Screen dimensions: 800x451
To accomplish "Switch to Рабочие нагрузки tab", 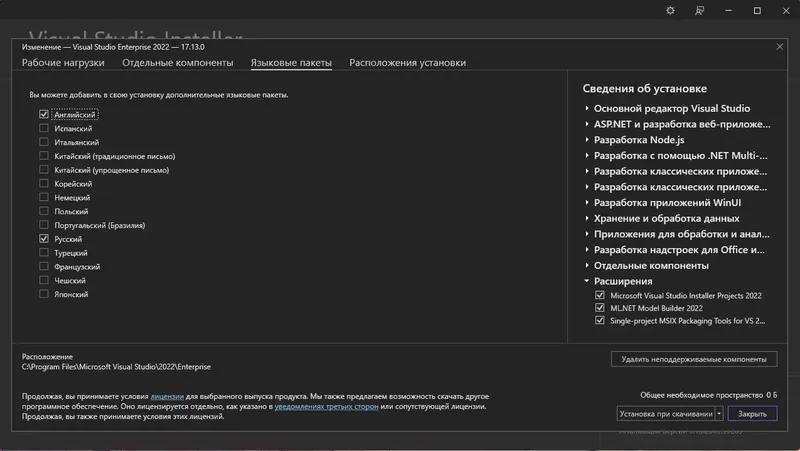I will (63, 63).
